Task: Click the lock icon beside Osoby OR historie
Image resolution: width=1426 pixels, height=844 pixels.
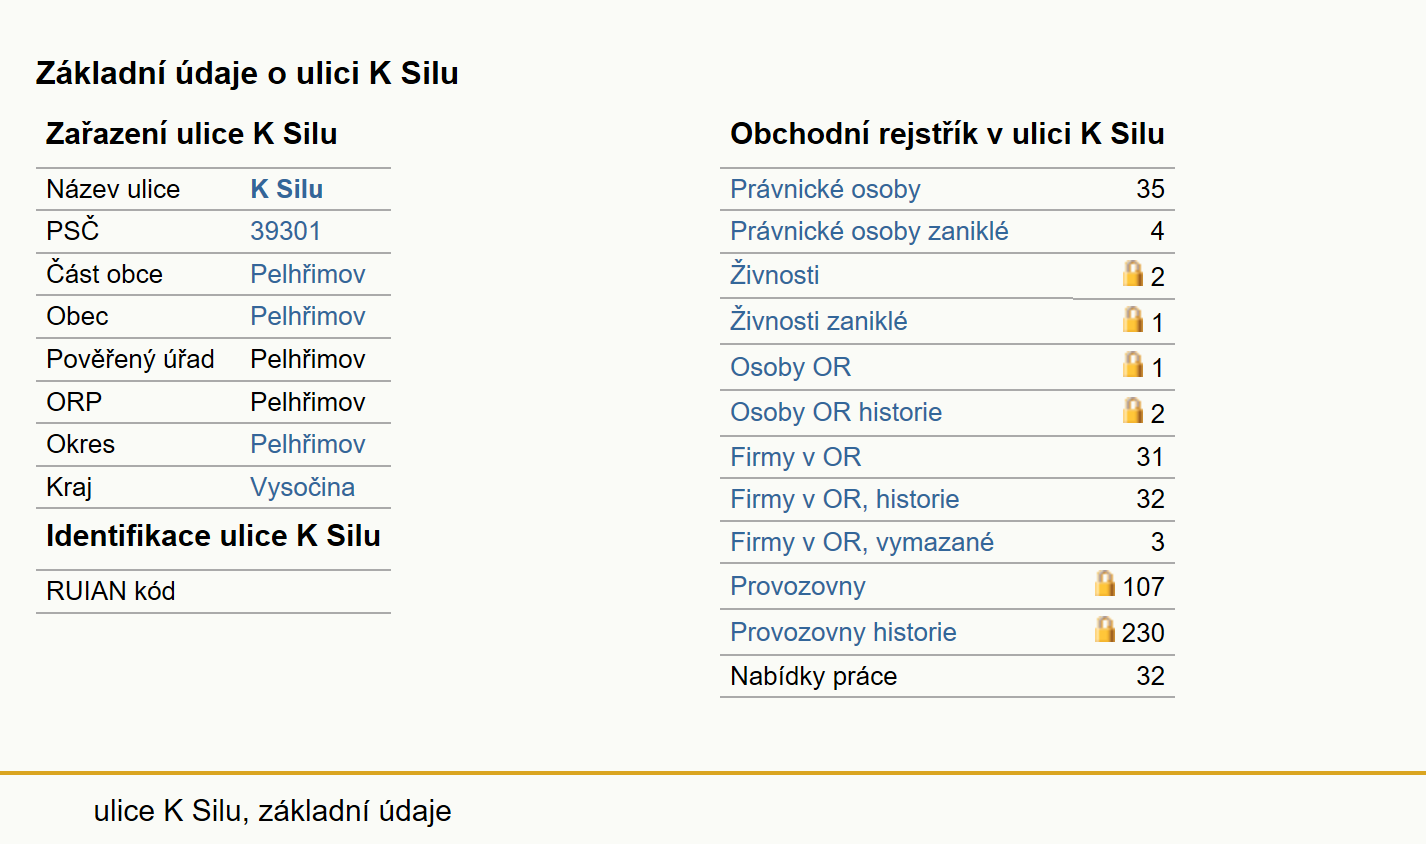Action: (x=1132, y=410)
